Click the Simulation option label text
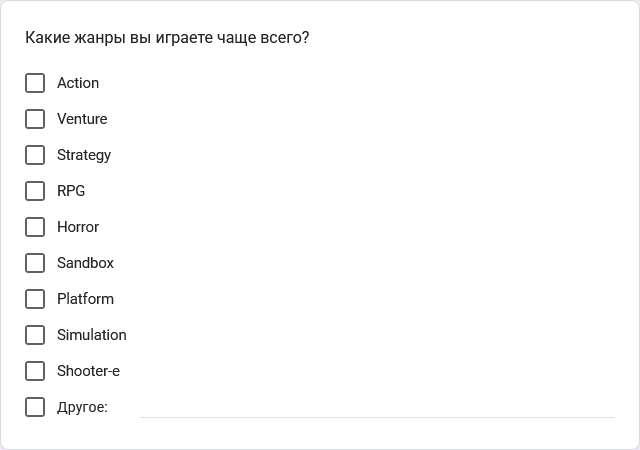 tap(92, 335)
